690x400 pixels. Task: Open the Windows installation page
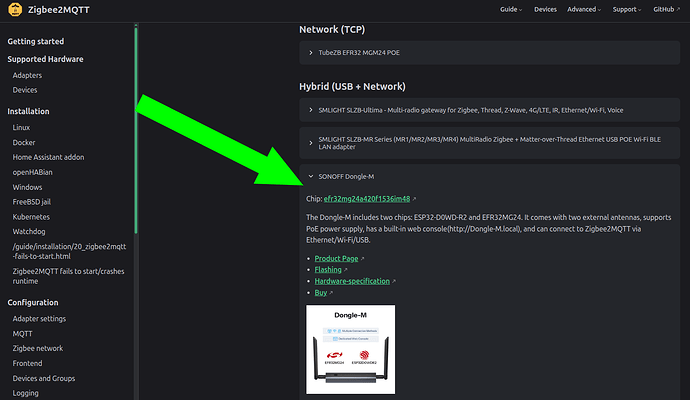tap(27, 187)
